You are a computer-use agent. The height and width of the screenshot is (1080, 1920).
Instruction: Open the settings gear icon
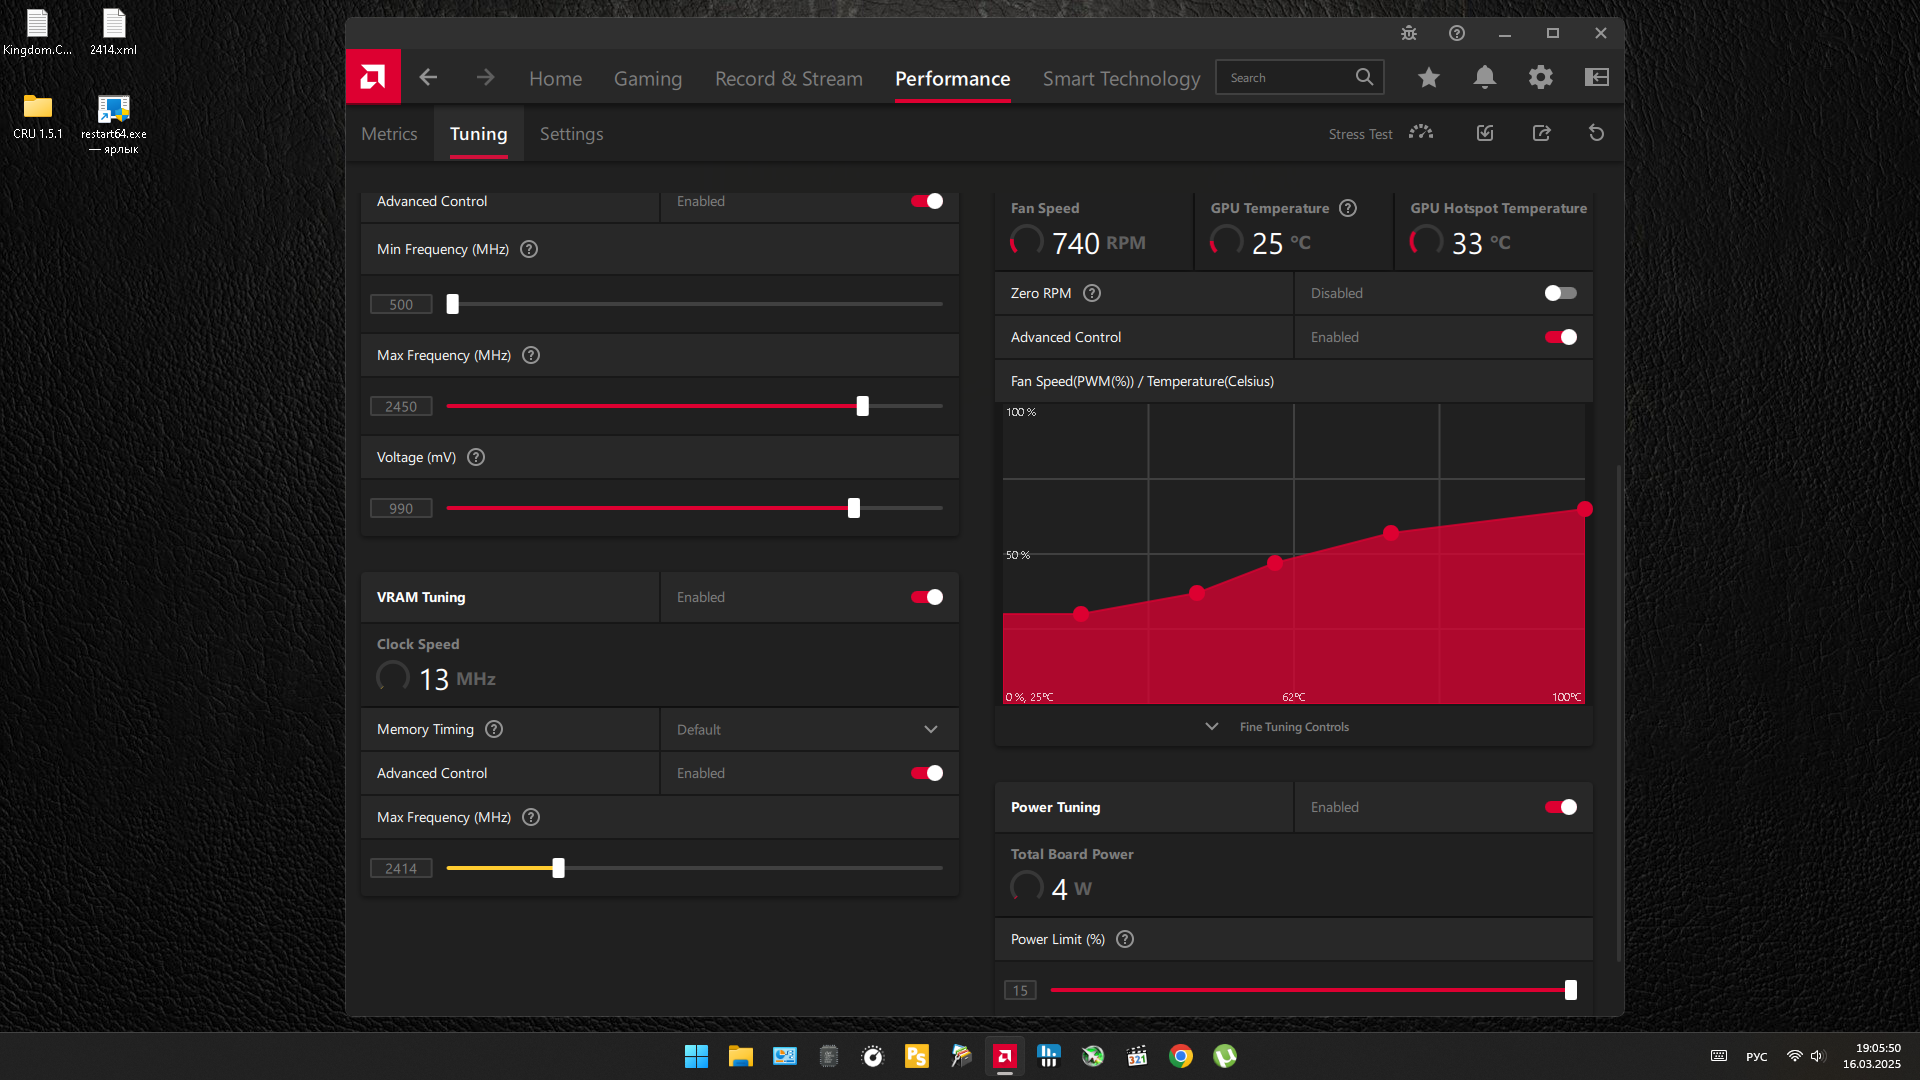(1541, 77)
